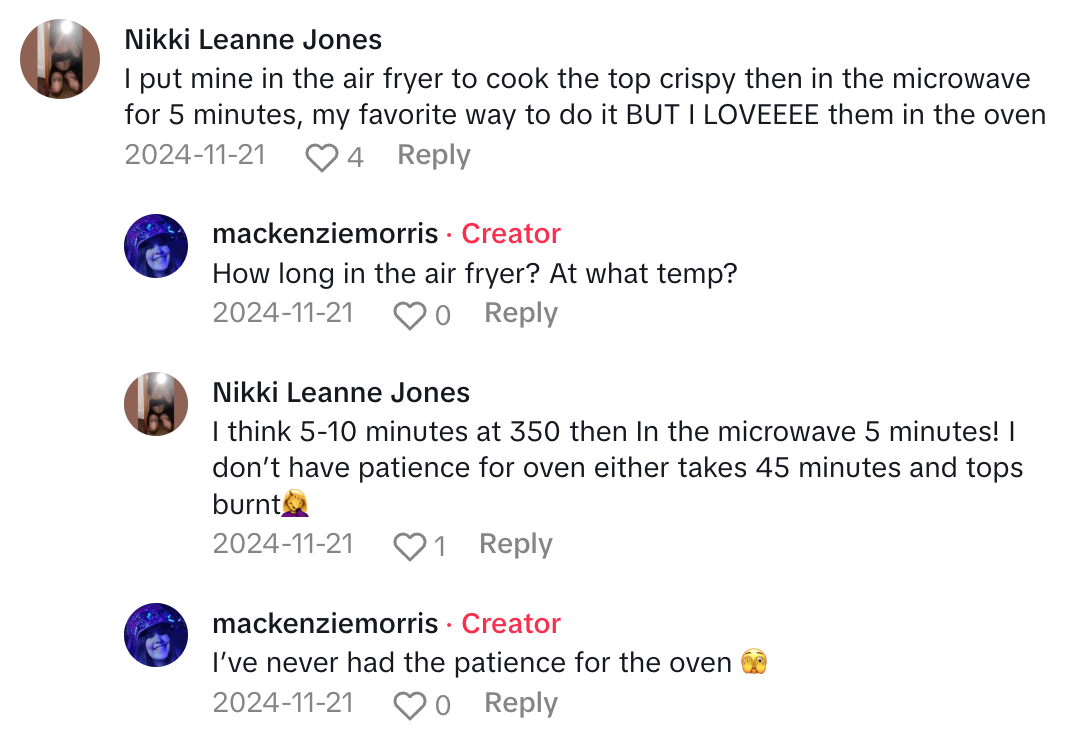Reply to the "5-10 minutes at 350" comment
The height and width of the screenshot is (752, 1082).
[515, 544]
